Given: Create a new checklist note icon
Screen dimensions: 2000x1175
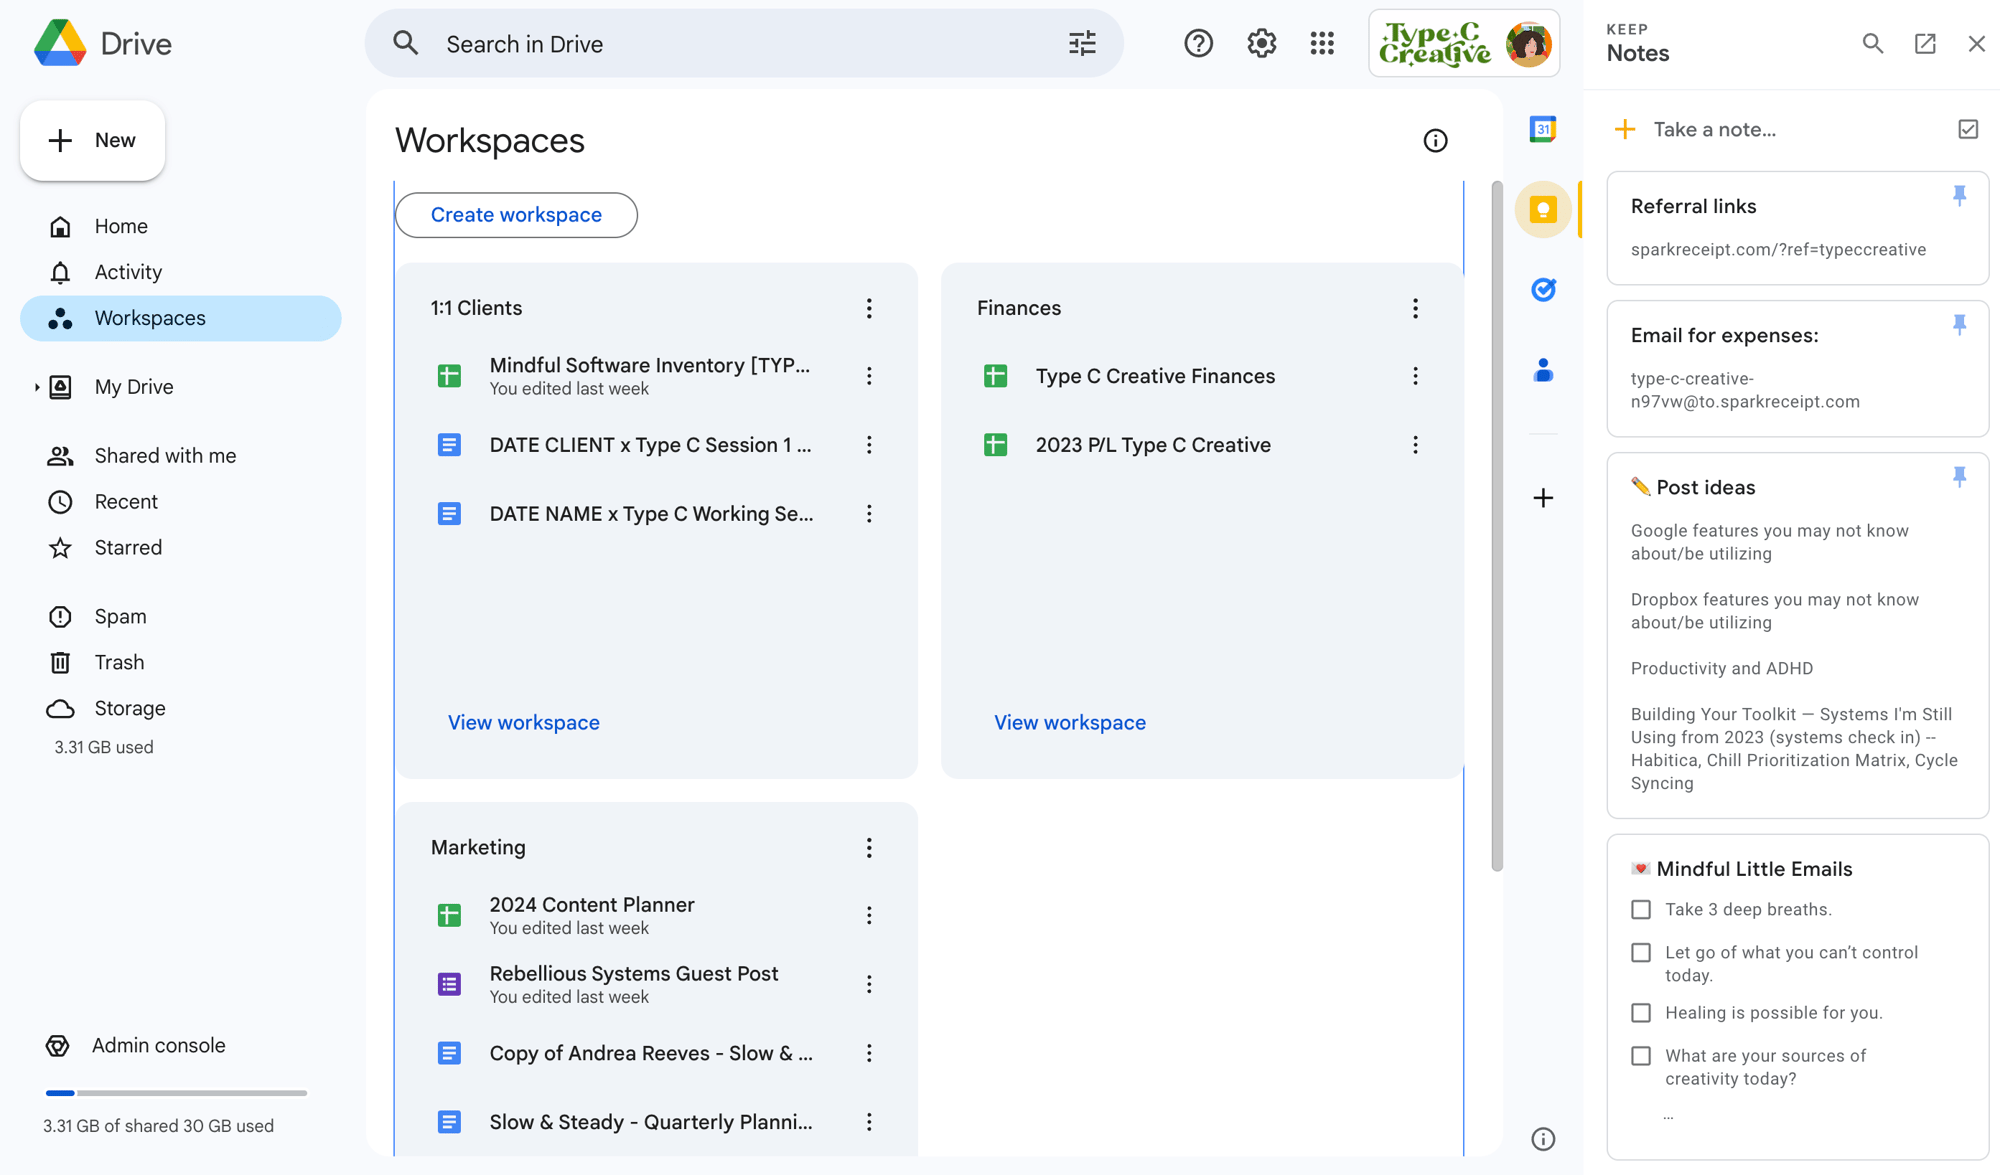Looking at the screenshot, I should click(x=1967, y=129).
